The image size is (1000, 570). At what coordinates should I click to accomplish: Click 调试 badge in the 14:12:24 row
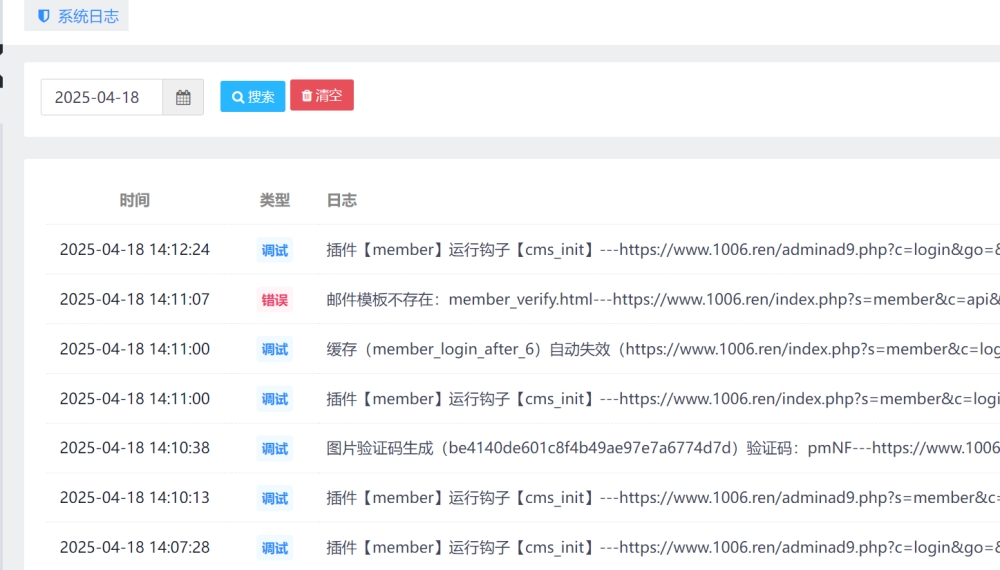pyautogui.click(x=275, y=250)
